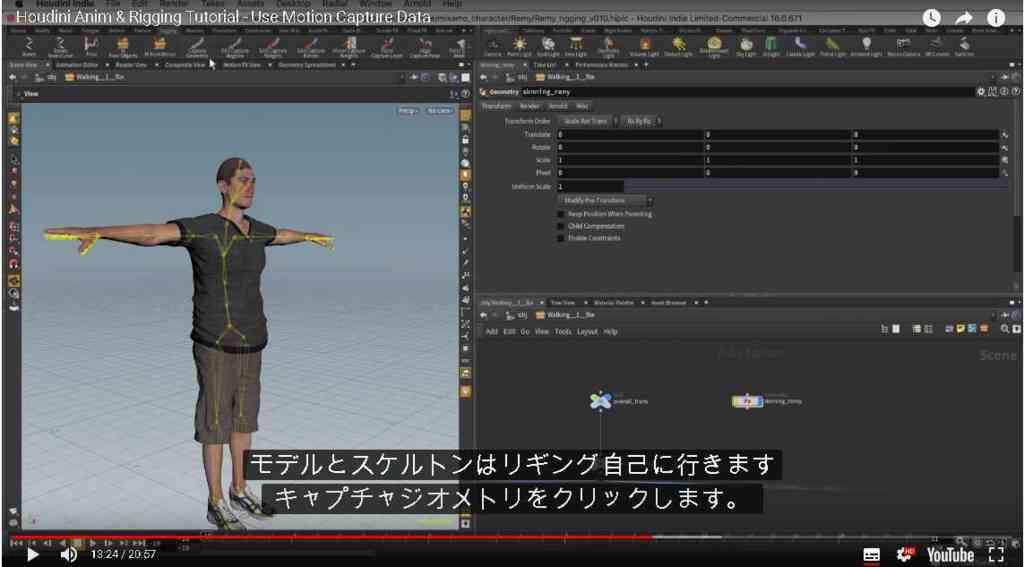Click the Share arrow icon

[x=964, y=18]
